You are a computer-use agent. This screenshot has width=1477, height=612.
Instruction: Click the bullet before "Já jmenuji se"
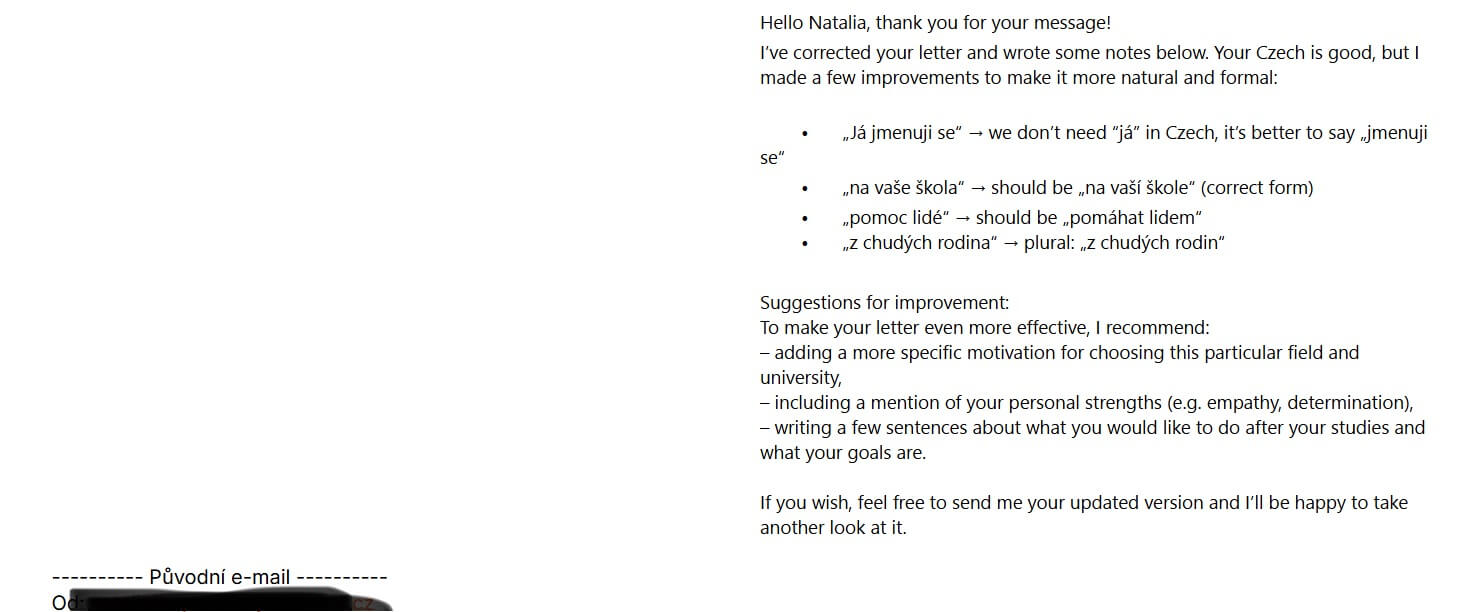click(804, 134)
